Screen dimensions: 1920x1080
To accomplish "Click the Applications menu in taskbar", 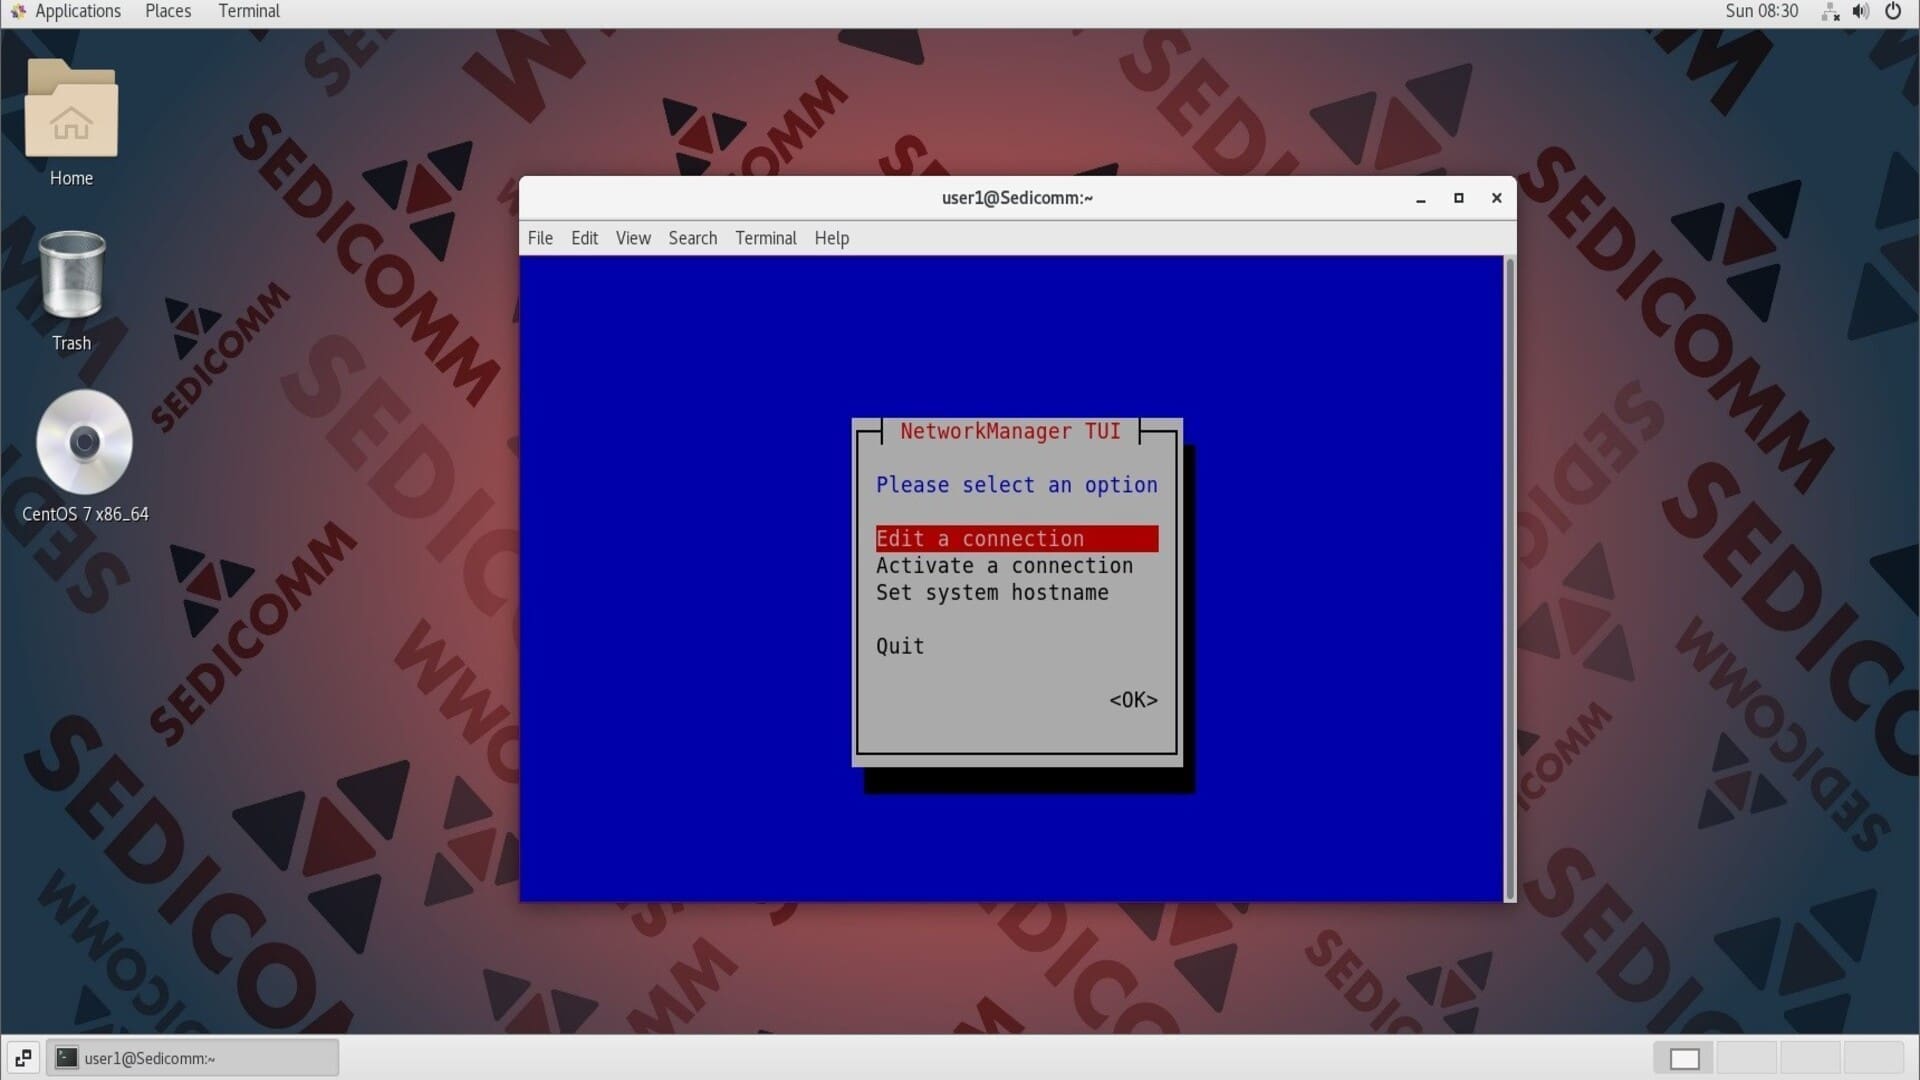I will click(73, 11).
